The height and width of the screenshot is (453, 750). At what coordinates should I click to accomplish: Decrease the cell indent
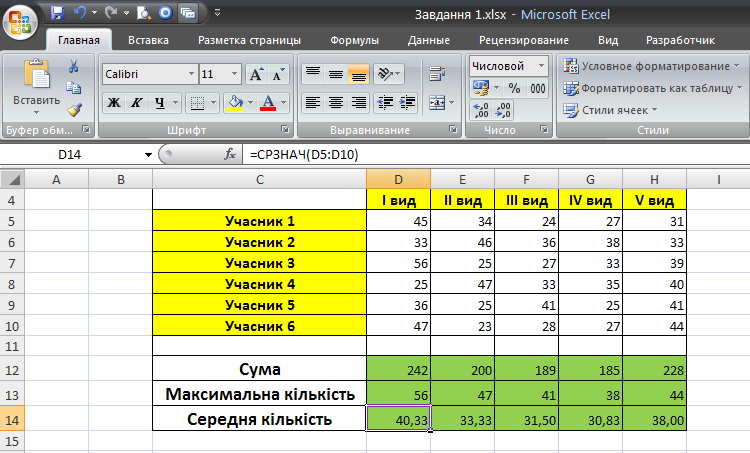(385, 102)
